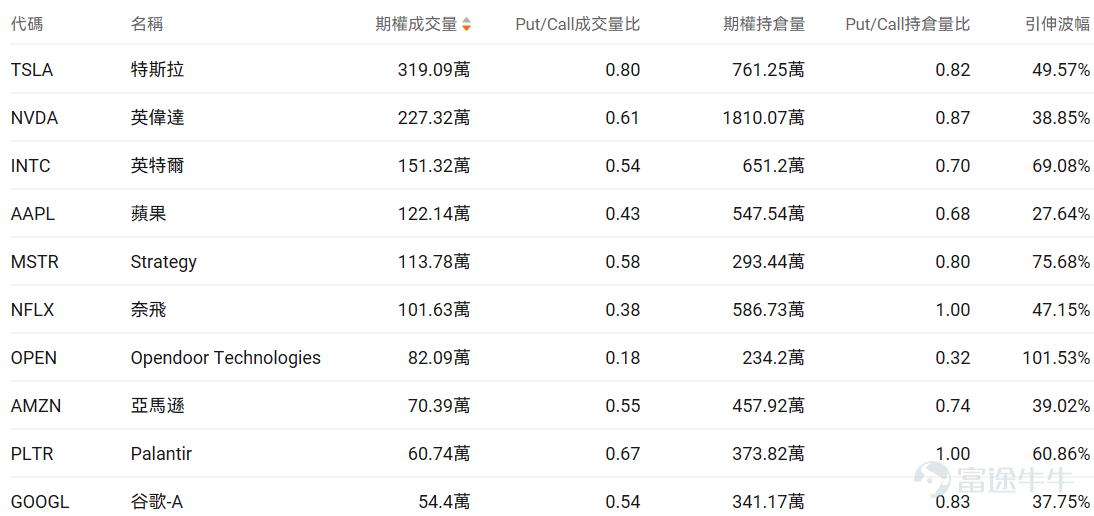This screenshot has width=1094, height=516.
Task: Click OPEN implied volatility 101.53%
Action: coord(1056,358)
